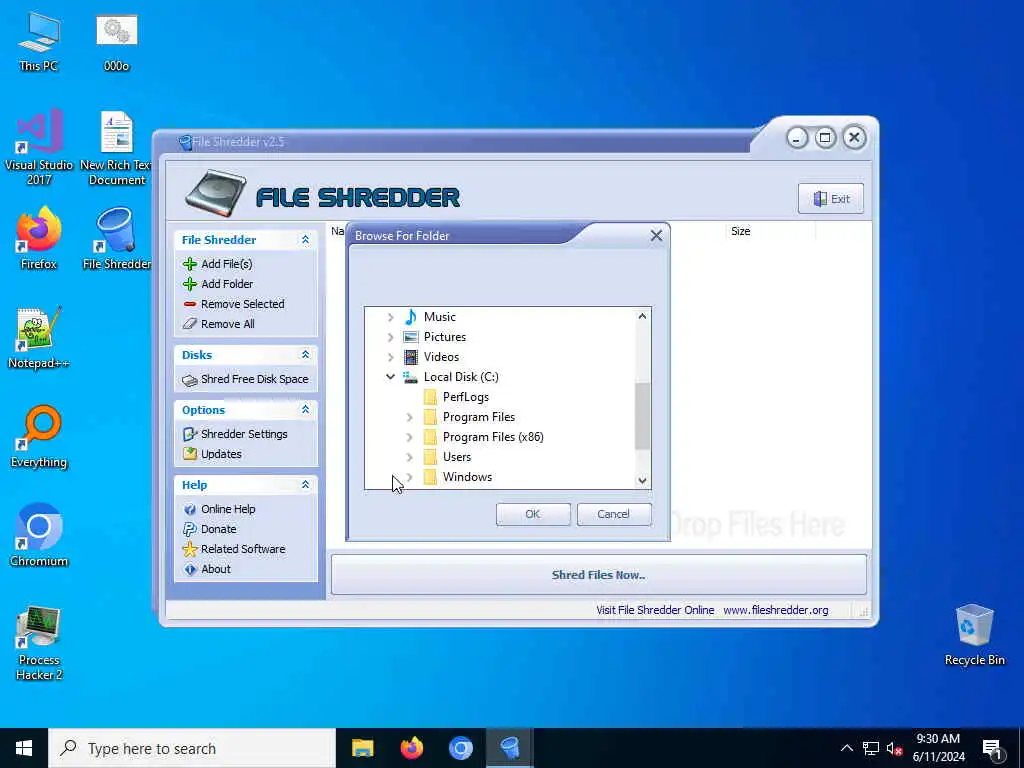Click the Shred Free Disk Space drive icon
The height and width of the screenshot is (768, 1024).
189,380
